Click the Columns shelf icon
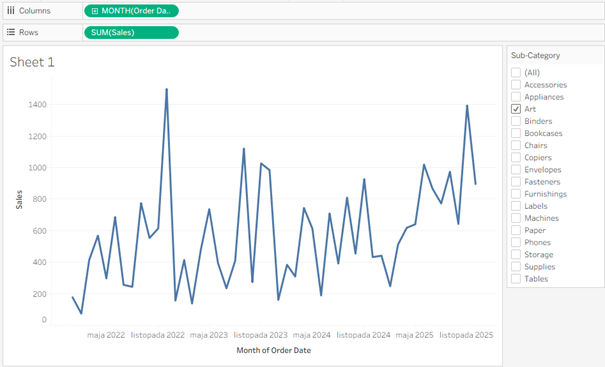This screenshot has width=605, height=367. [x=11, y=11]
